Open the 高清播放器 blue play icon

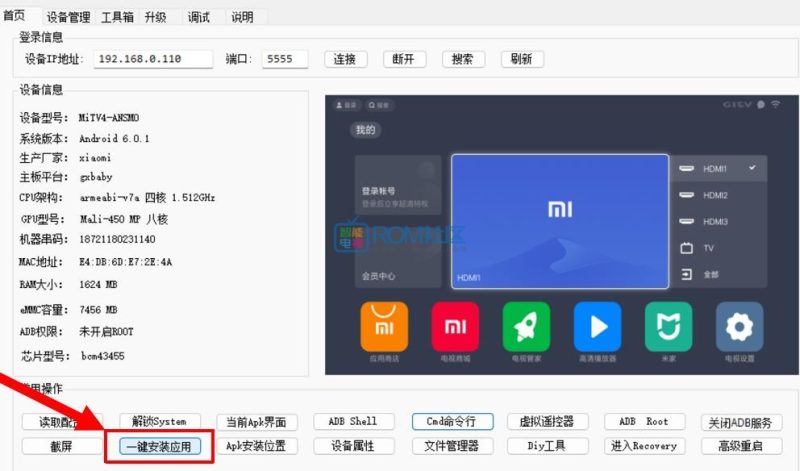point(597,327)
